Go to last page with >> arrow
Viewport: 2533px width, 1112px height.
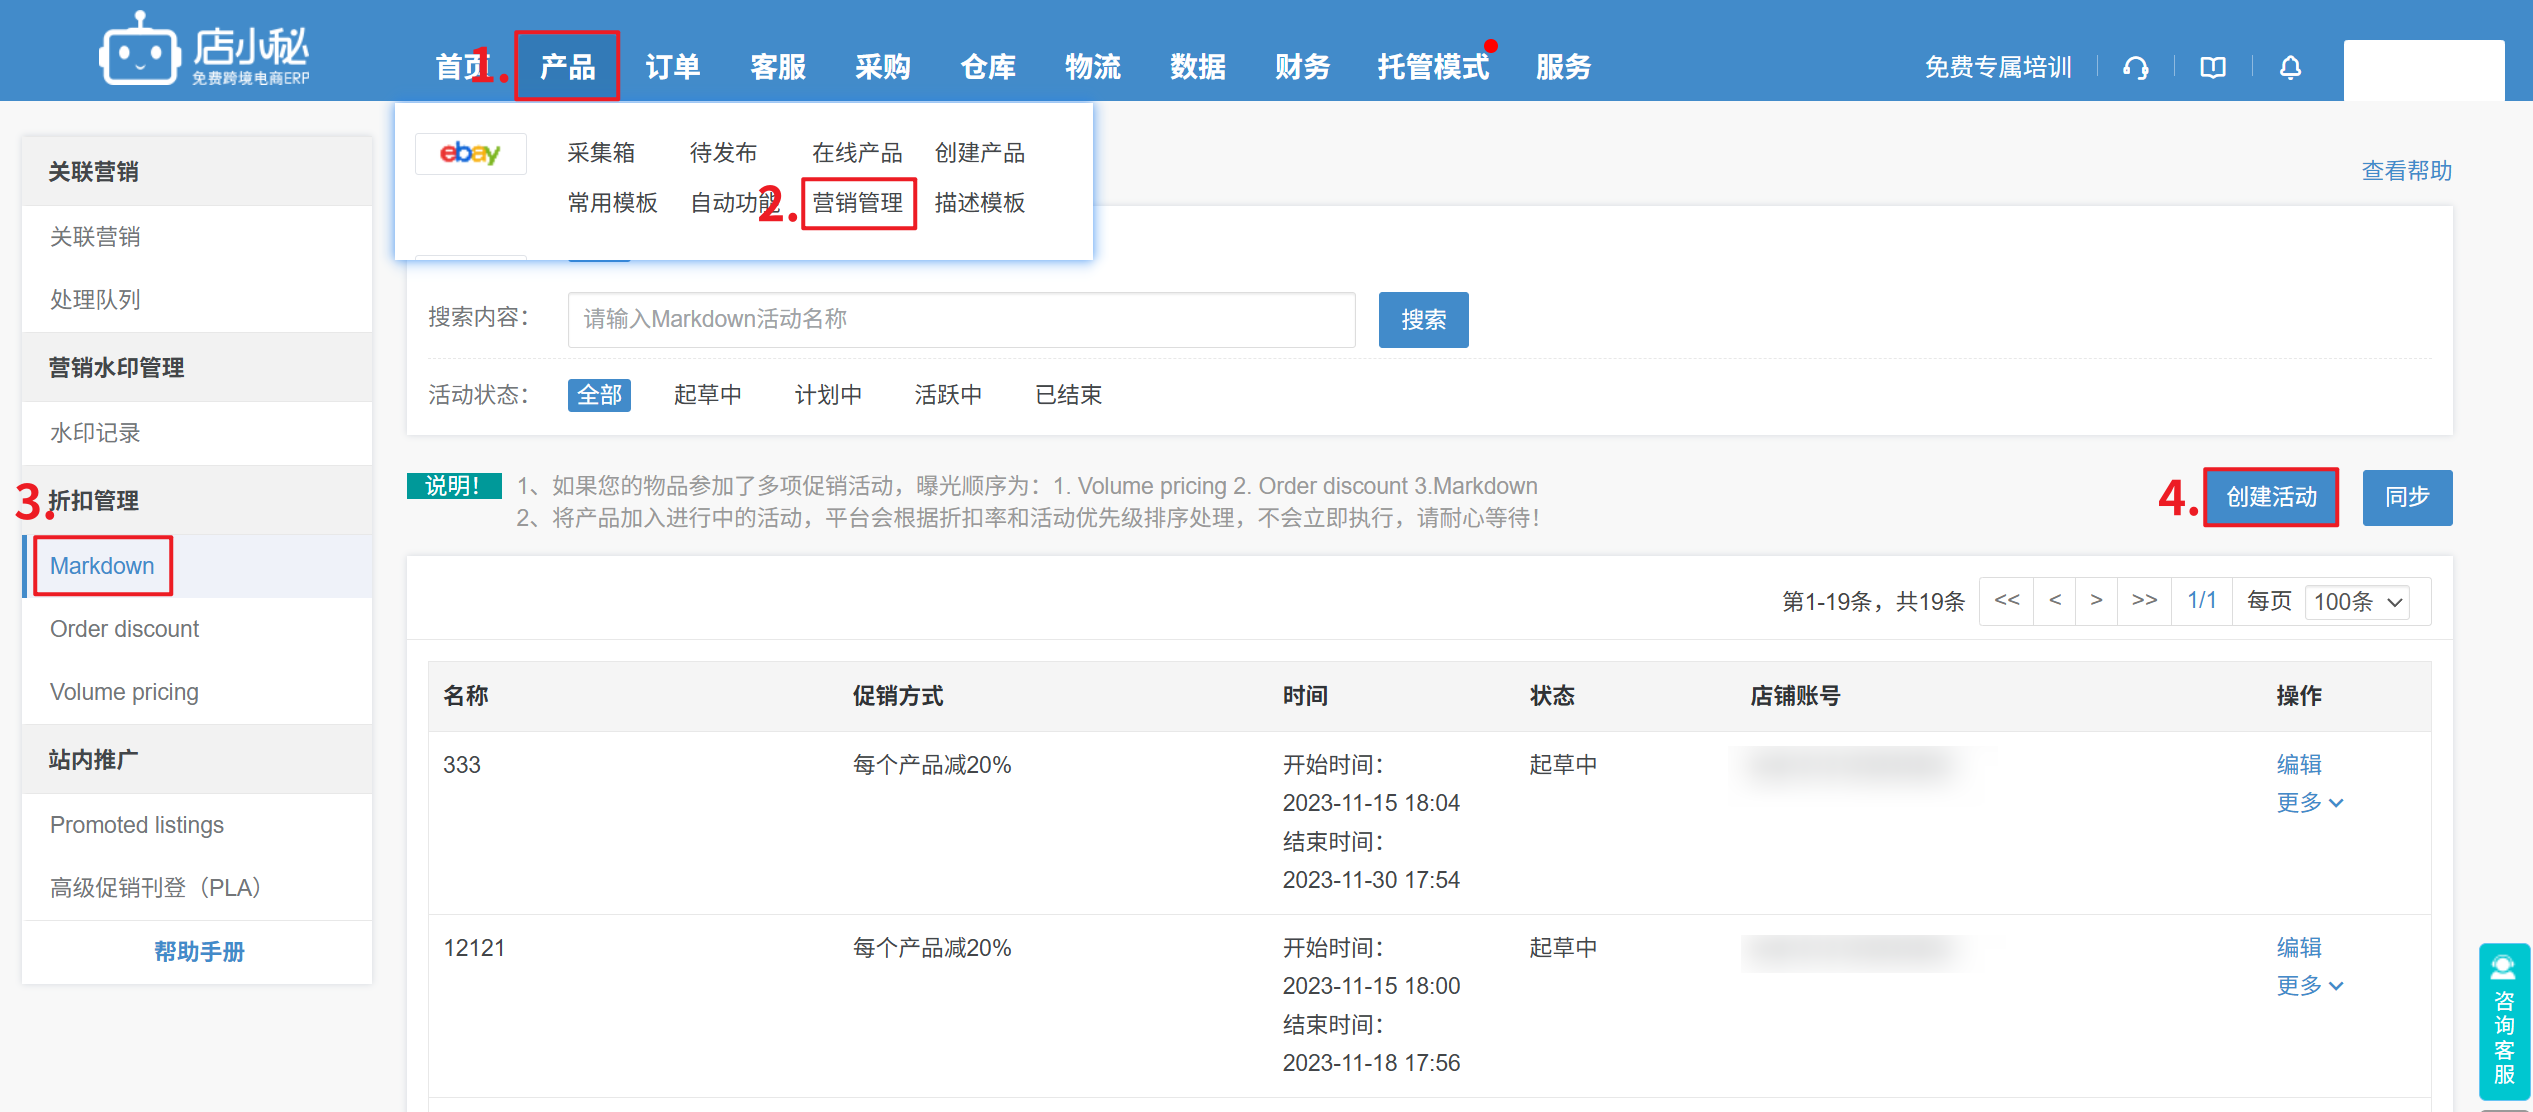tap(2144, 601)
